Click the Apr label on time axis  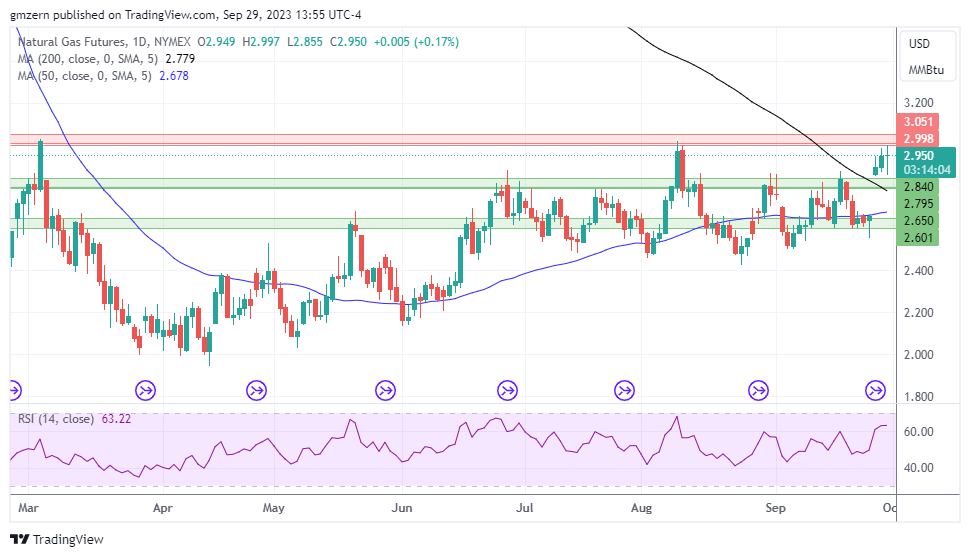pos(163,508)
